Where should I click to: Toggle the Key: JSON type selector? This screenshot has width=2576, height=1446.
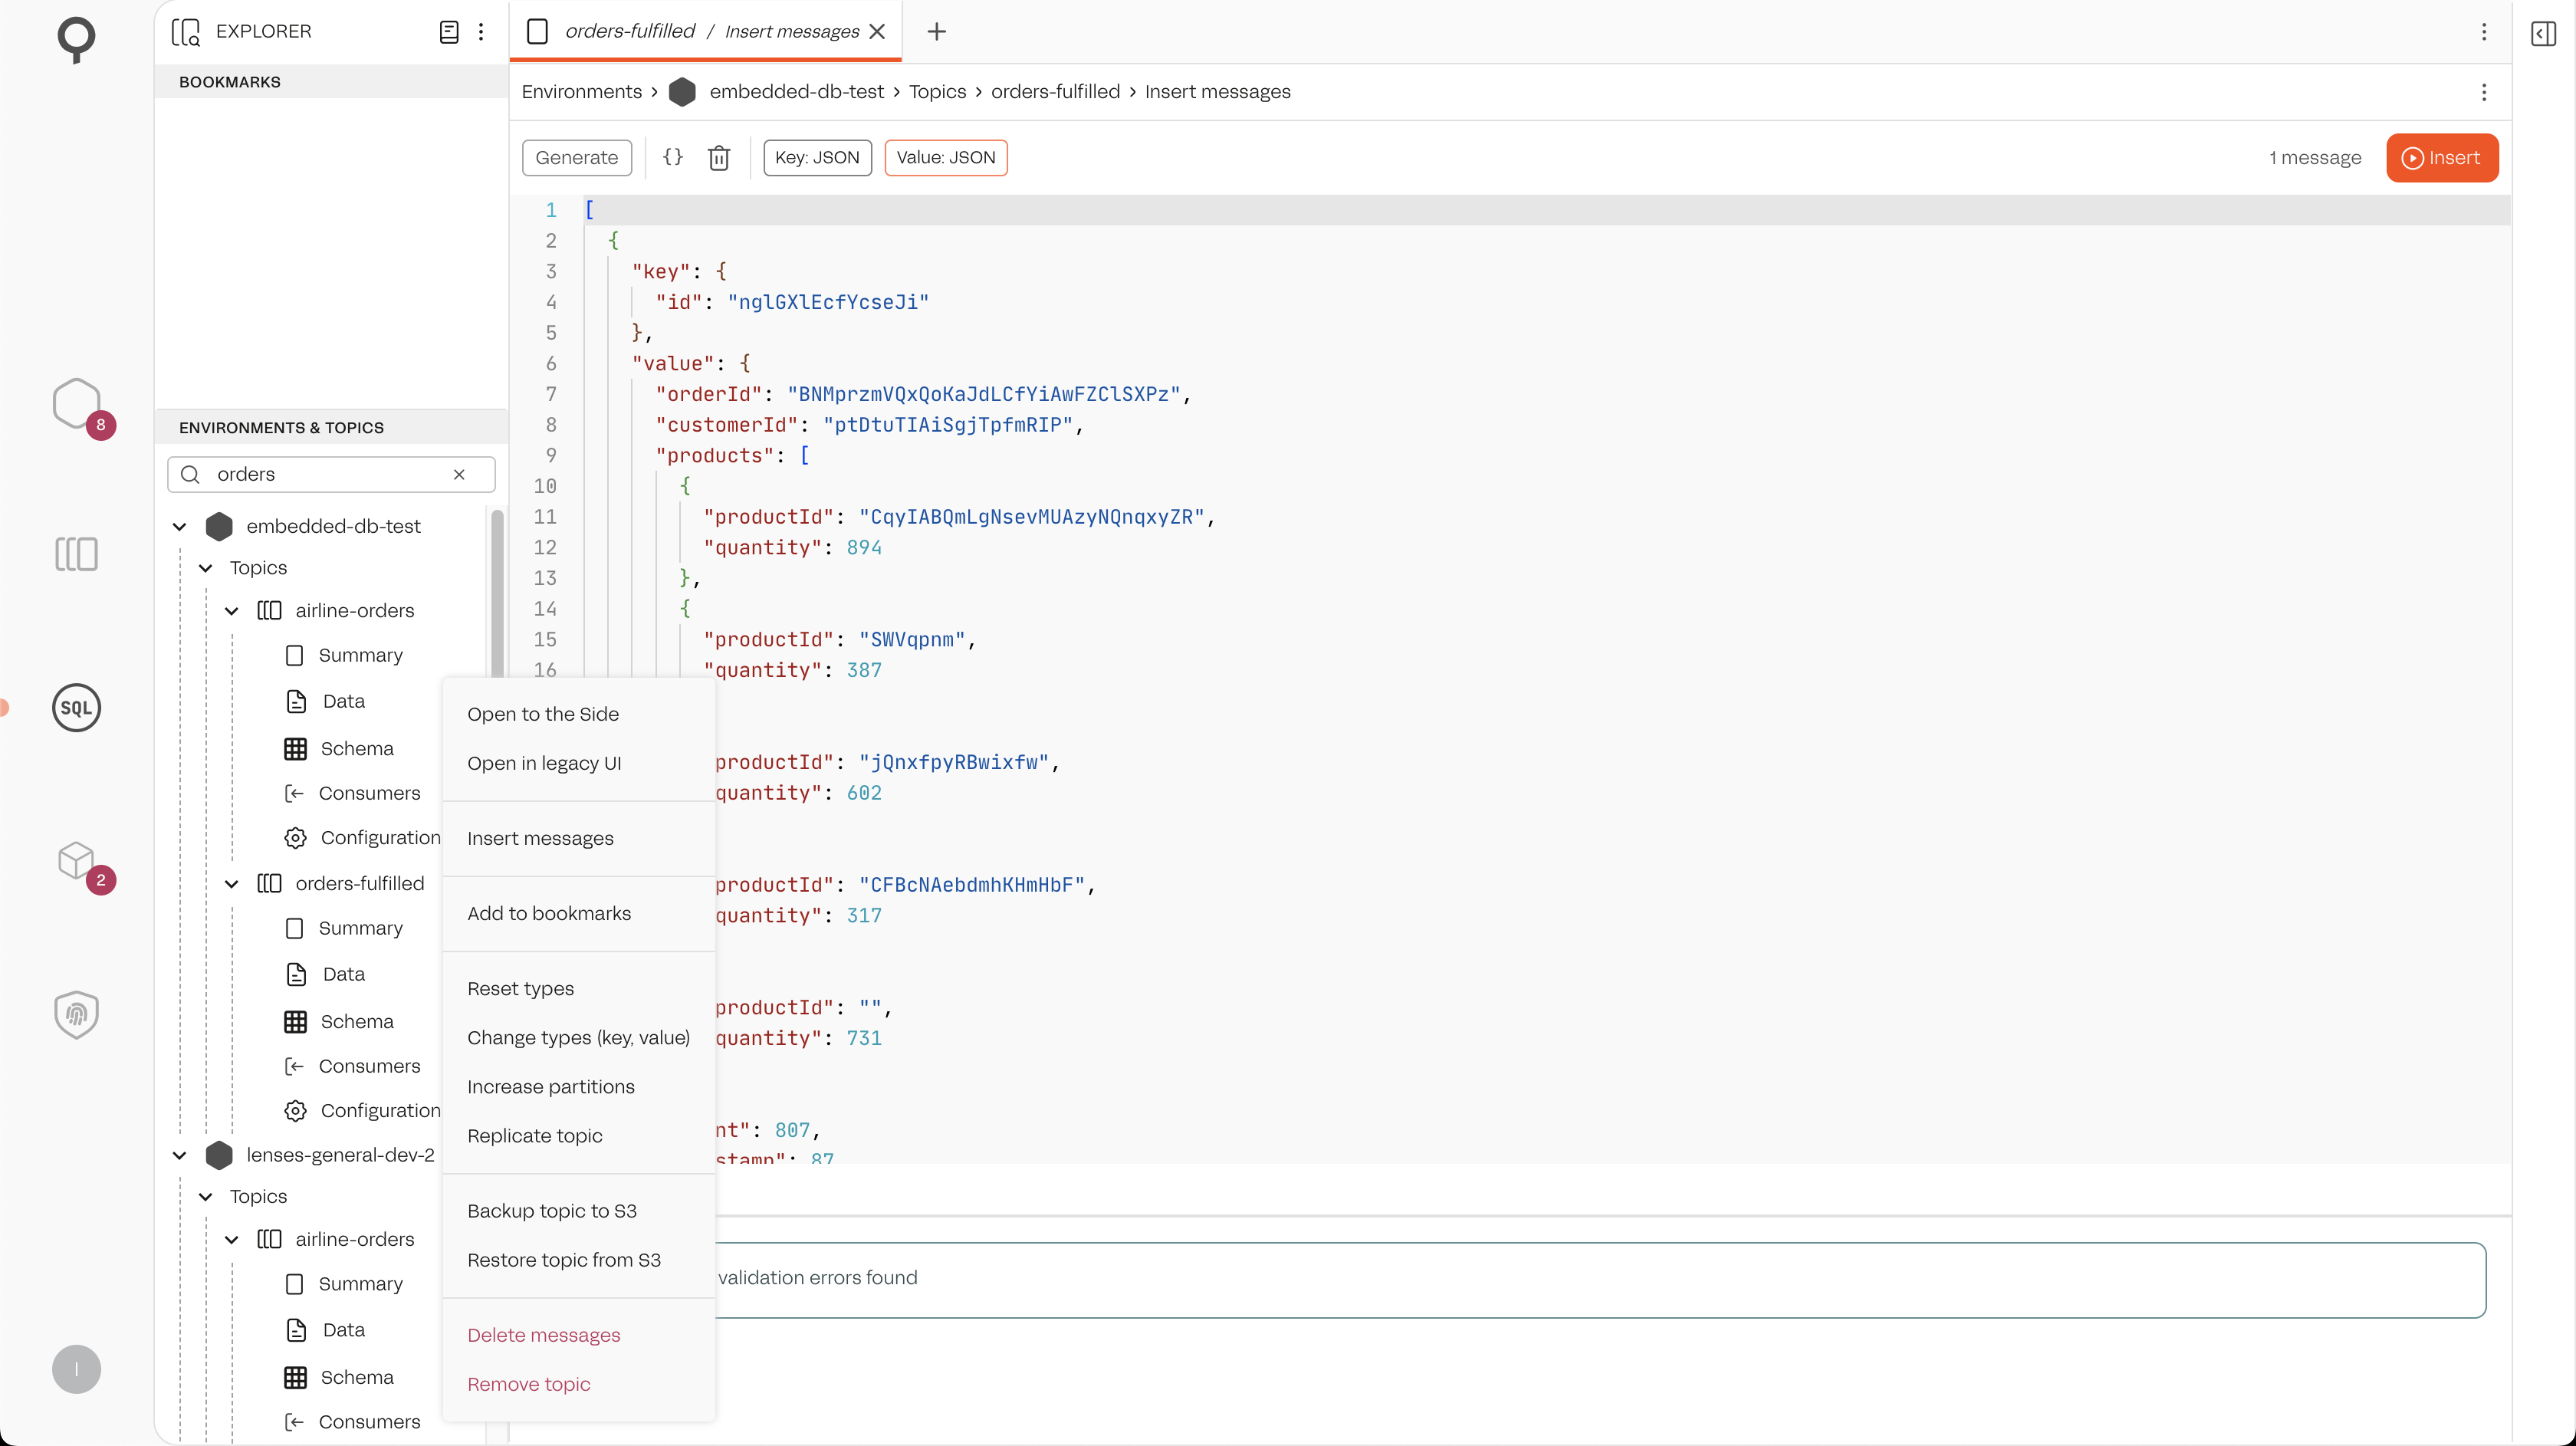817,158
